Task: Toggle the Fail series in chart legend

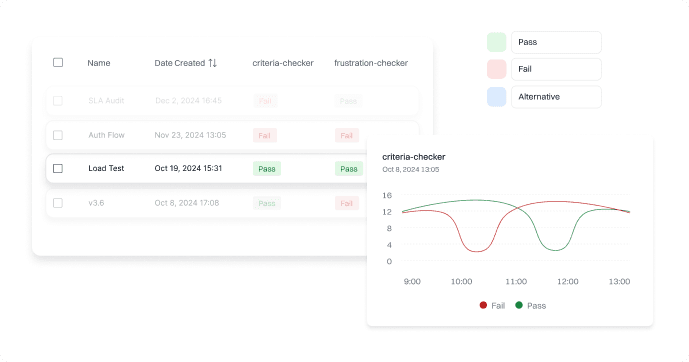Action: tap(492, 305)
